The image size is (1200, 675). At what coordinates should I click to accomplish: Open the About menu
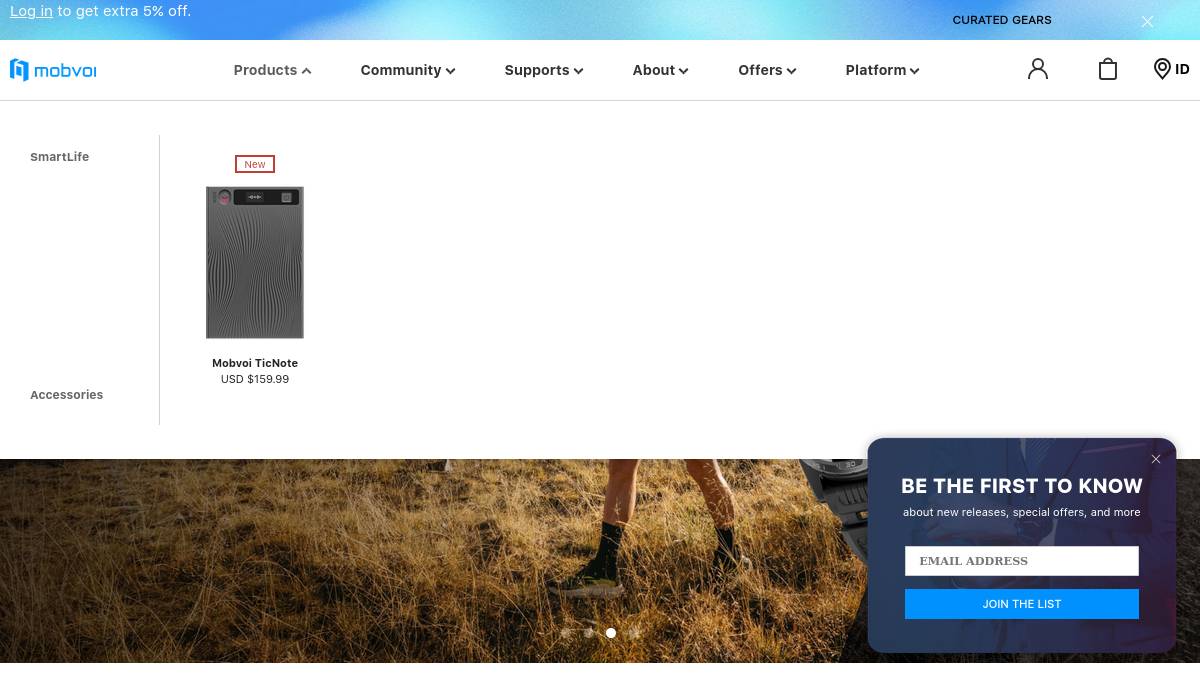coord(660,70)
